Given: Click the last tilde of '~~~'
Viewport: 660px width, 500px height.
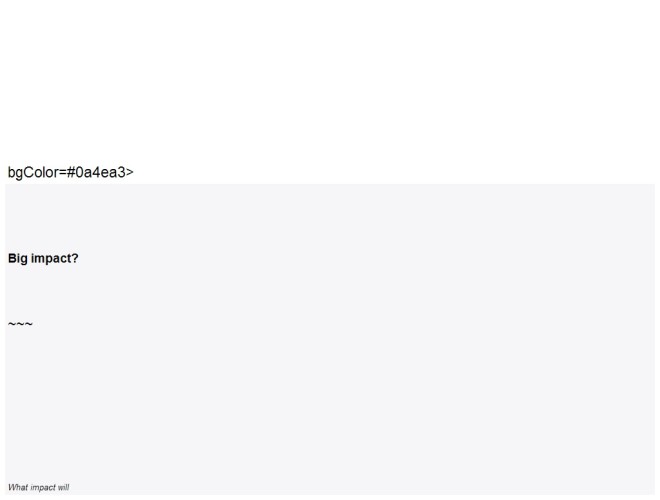Looking at the screenshot, I should (x=29, y=324).
